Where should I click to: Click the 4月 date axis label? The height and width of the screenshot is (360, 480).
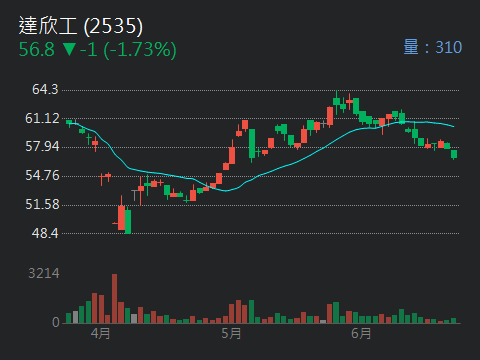100,333
